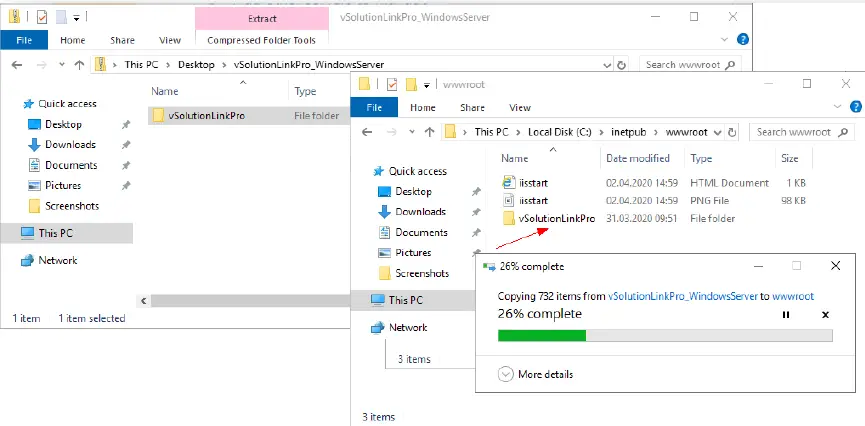Image resolution: width=865 pixels, height=426 pixels.
Task: Open the address bar history dropdown in wwwroot
Action: 718,132
